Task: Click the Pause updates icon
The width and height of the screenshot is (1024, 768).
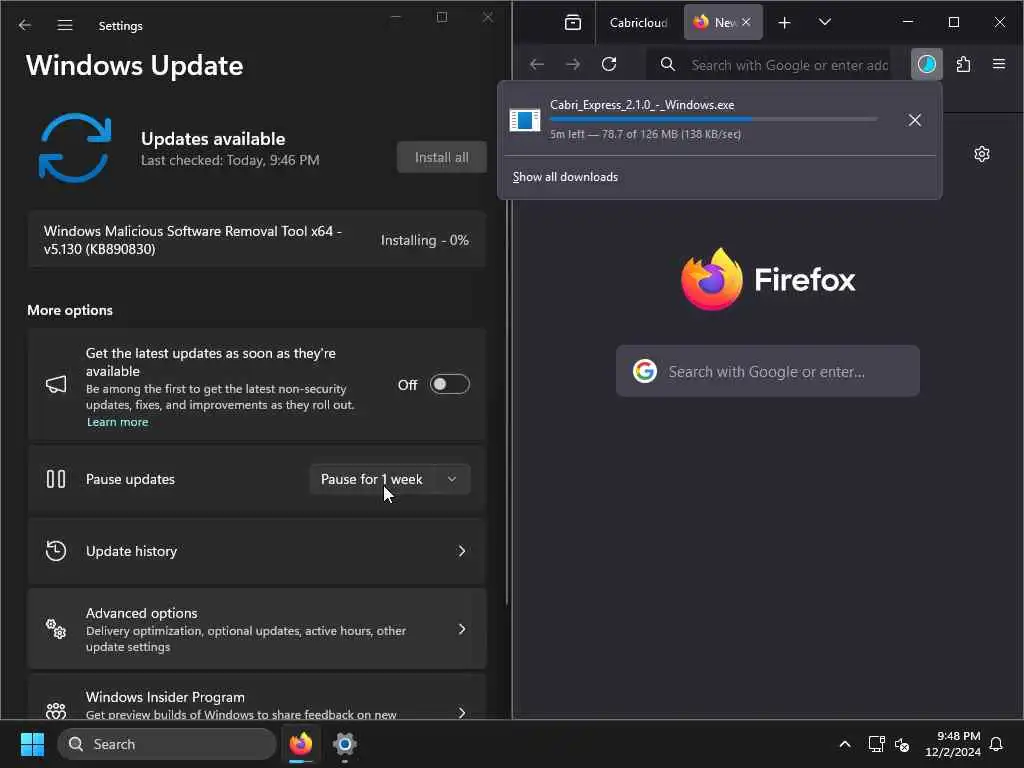Action: pyautogui.click(x=56, y=479)
